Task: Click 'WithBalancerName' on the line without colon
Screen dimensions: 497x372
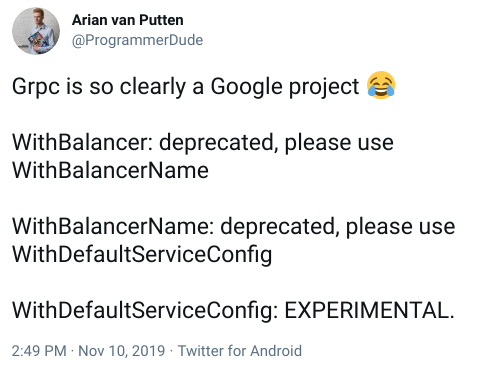Action: (x=110, y=170)
